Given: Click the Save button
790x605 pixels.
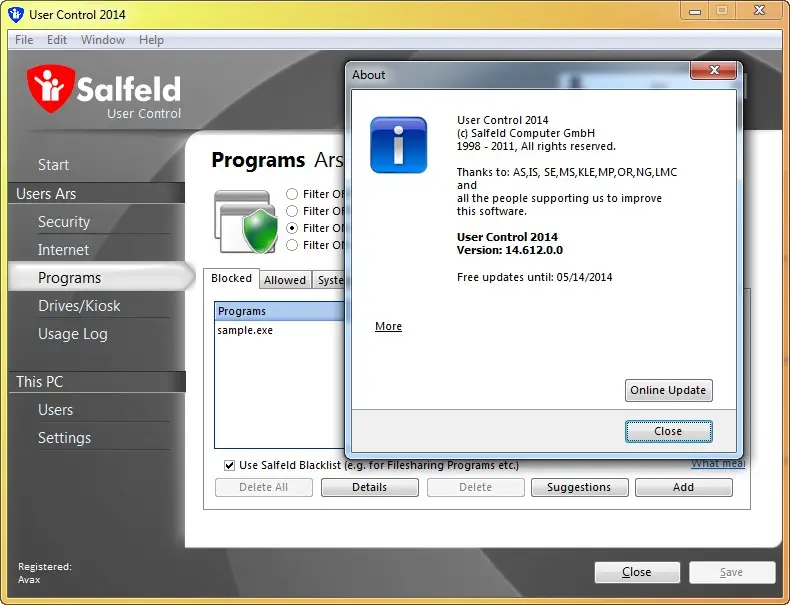Looking at the screenshot, I should (x=732, y=572).
